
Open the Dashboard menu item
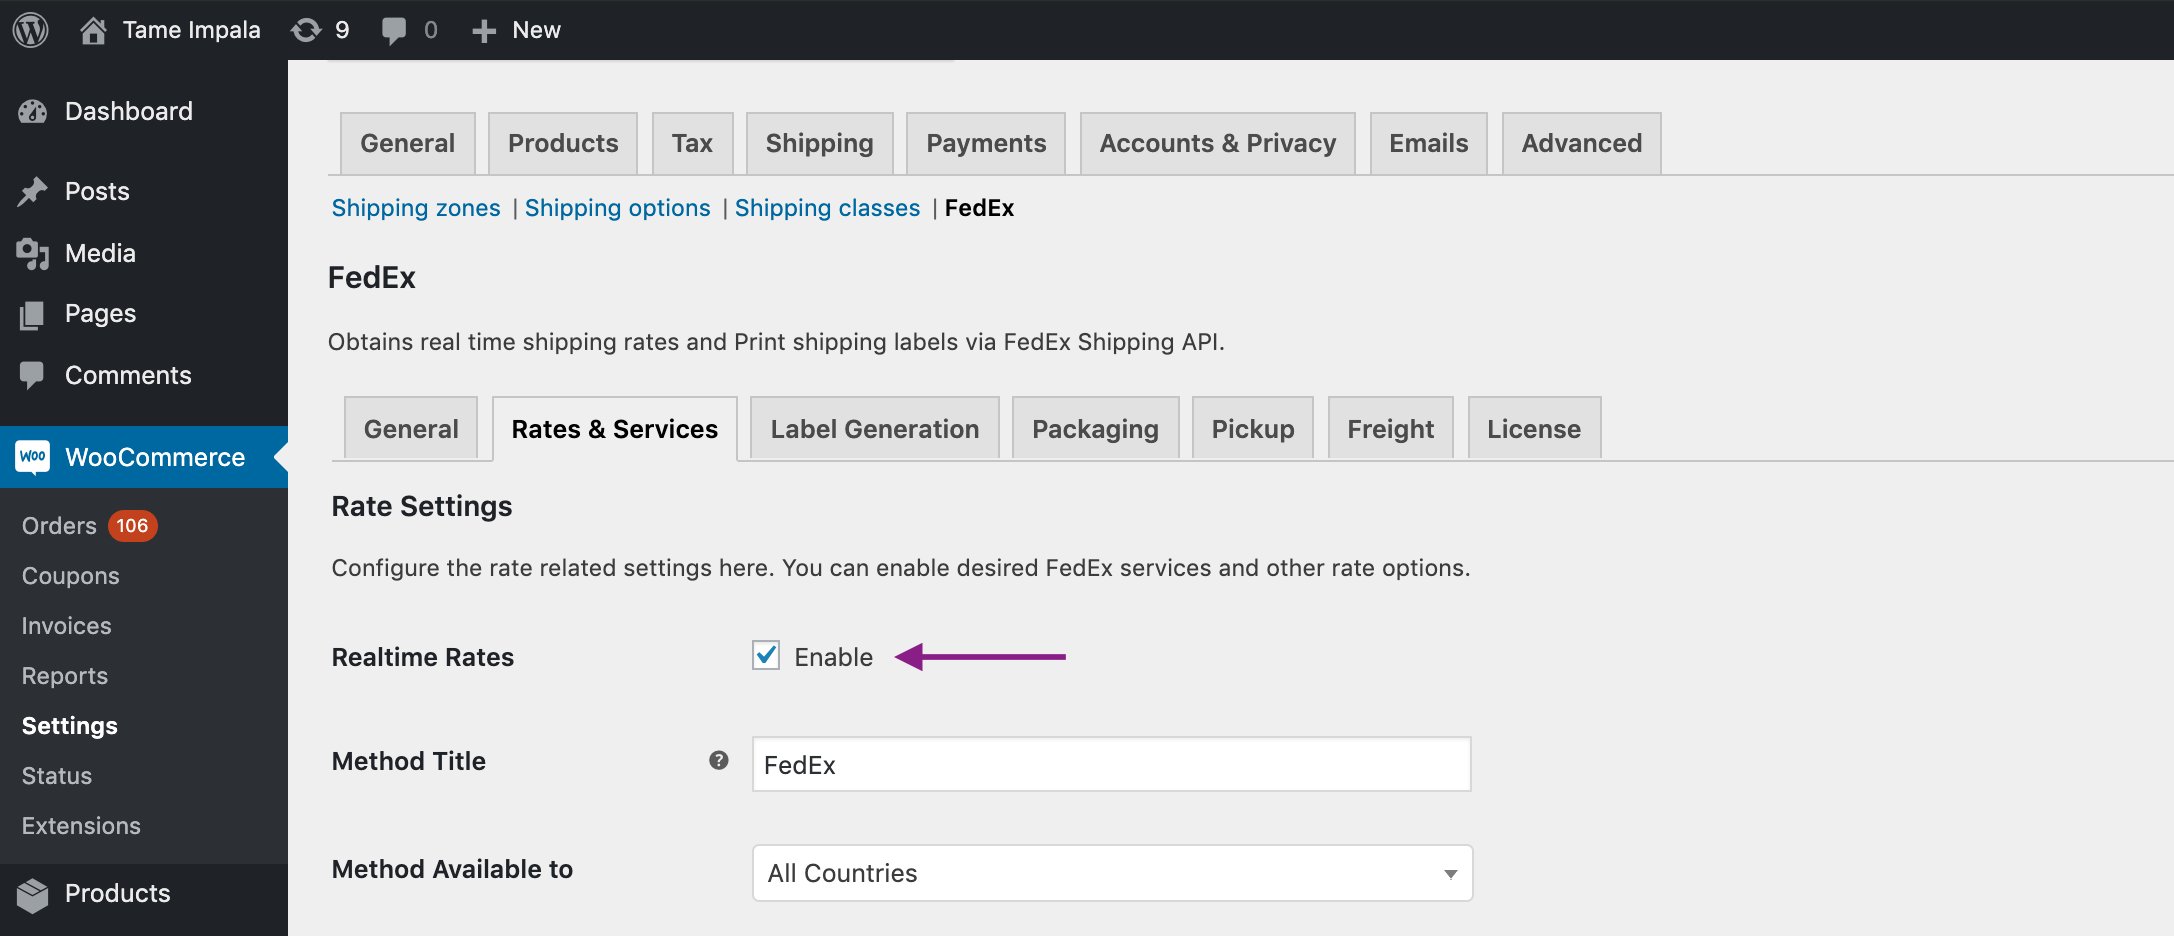[144, 111]
